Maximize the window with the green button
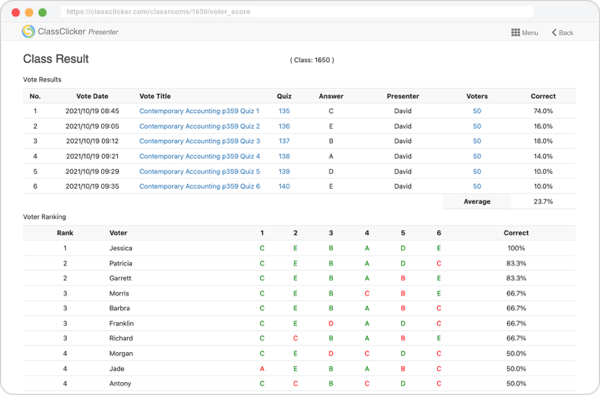 [42, 12]
